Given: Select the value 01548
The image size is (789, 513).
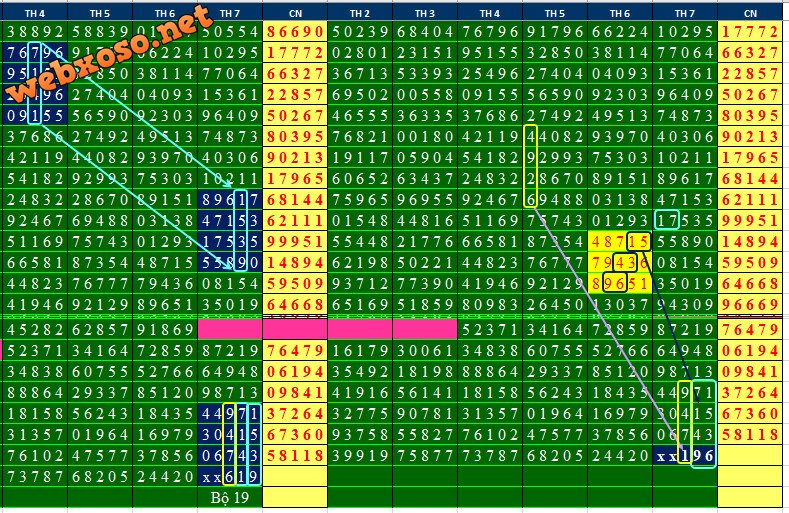Looking at the screenshot, I should (360, 221).
